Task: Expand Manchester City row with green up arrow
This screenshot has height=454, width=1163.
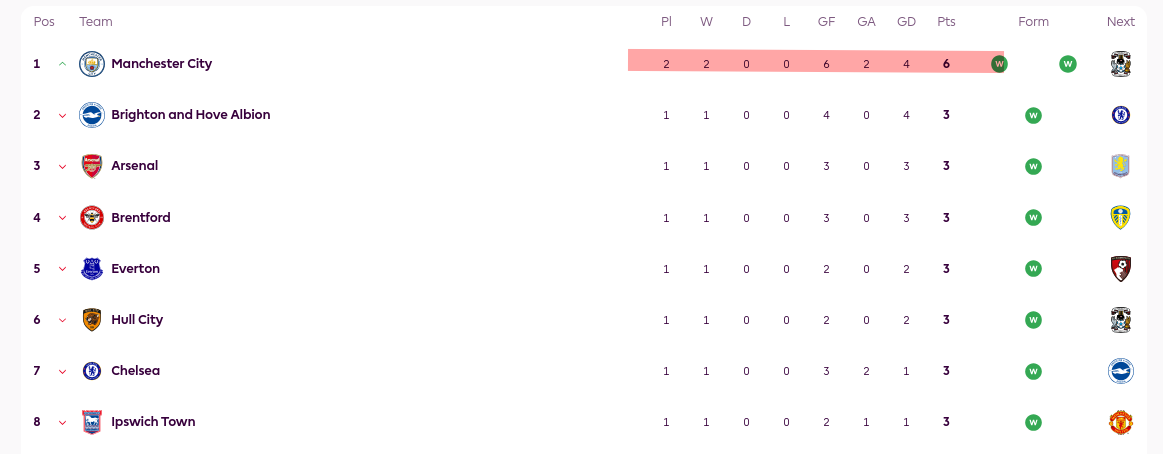Action: pos(62,64)
